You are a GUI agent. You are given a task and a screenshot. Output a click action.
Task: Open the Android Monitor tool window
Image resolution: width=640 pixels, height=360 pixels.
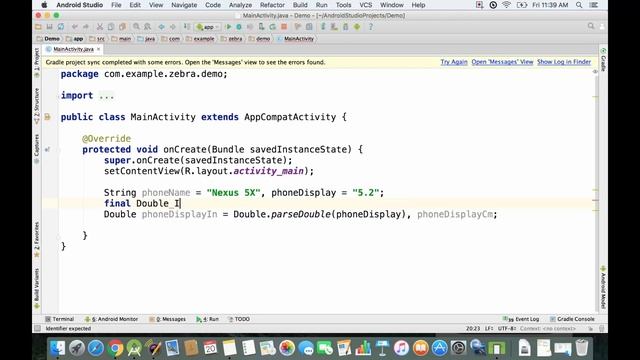[111, 319]
